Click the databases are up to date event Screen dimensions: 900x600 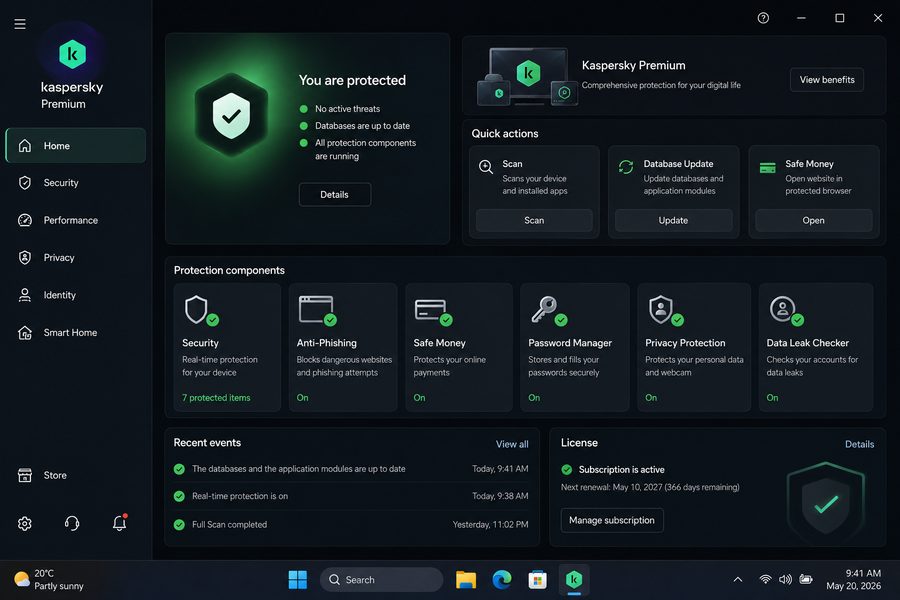click(351, 469)
